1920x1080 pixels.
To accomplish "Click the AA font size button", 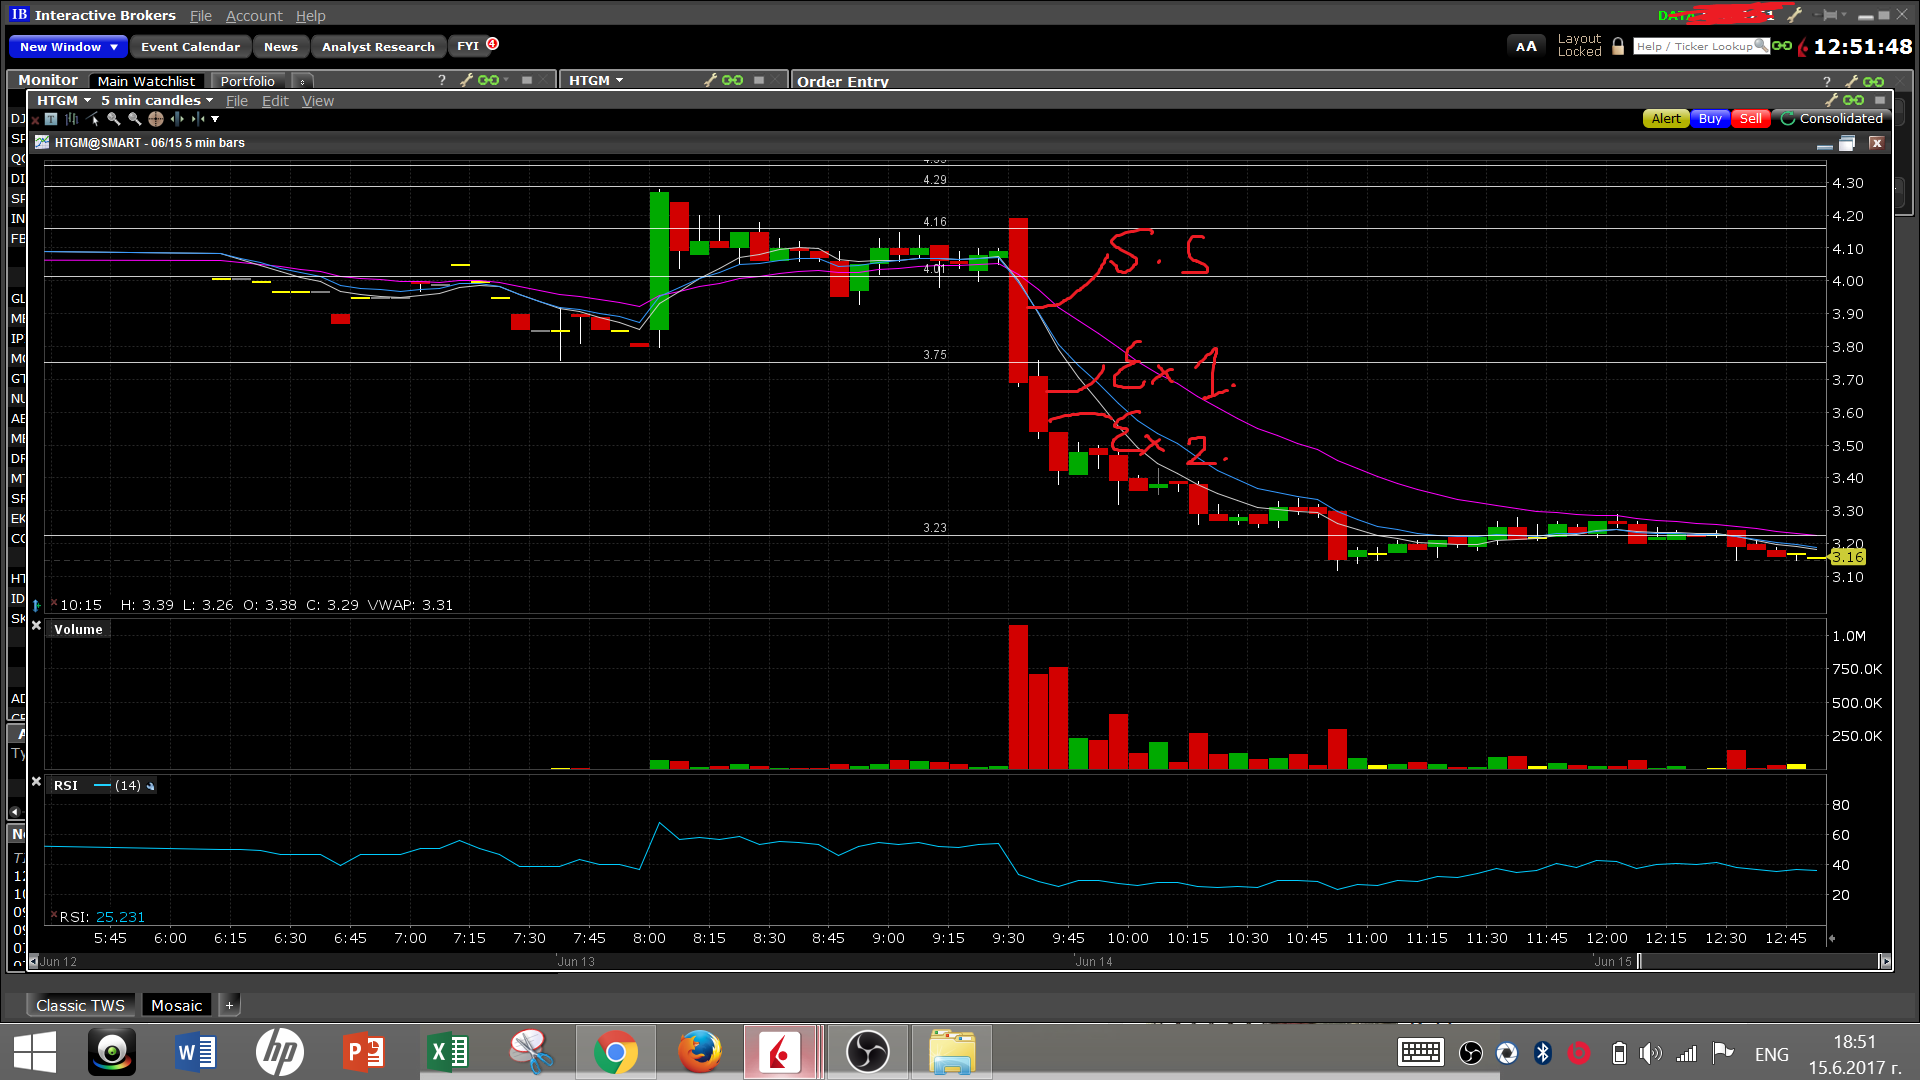I will click(x=1526, y=47).
